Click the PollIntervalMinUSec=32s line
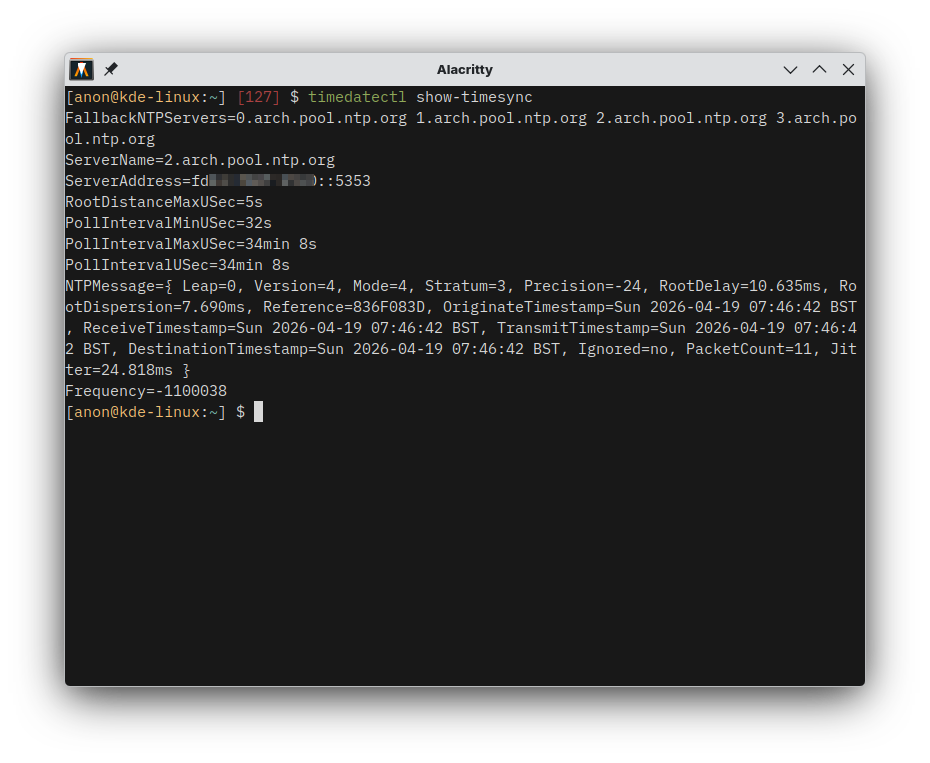The height and width of the screenshot is (763, 930). (x=168, y=223)
